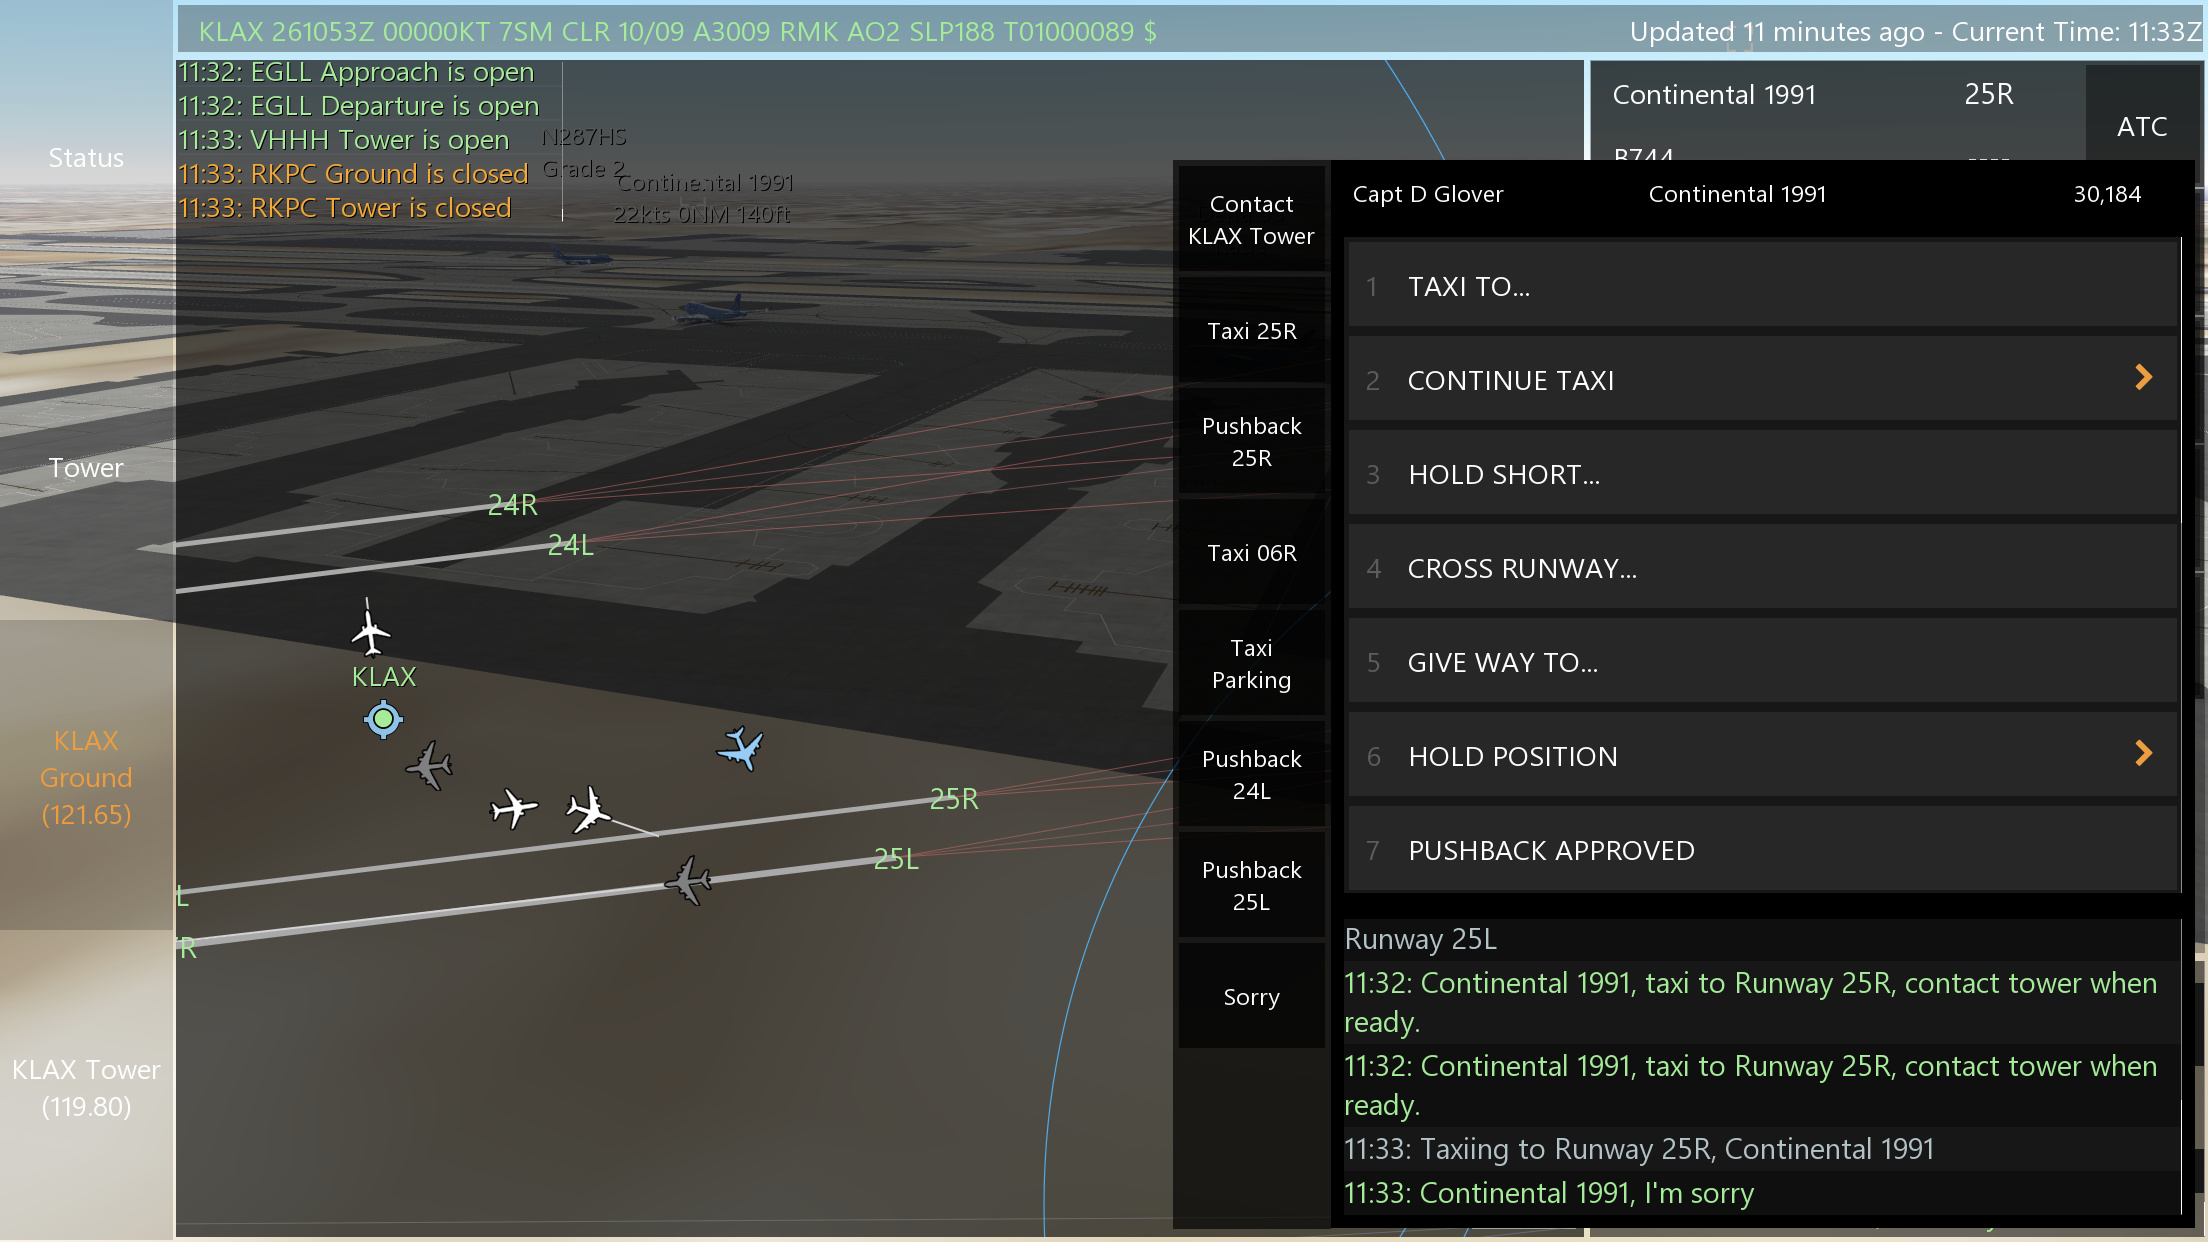This screenshot has height=1242, width=2208.
Task: Select the blue highlighted aircraft icon
Action: pyautogui.click(x=741, y=748)
